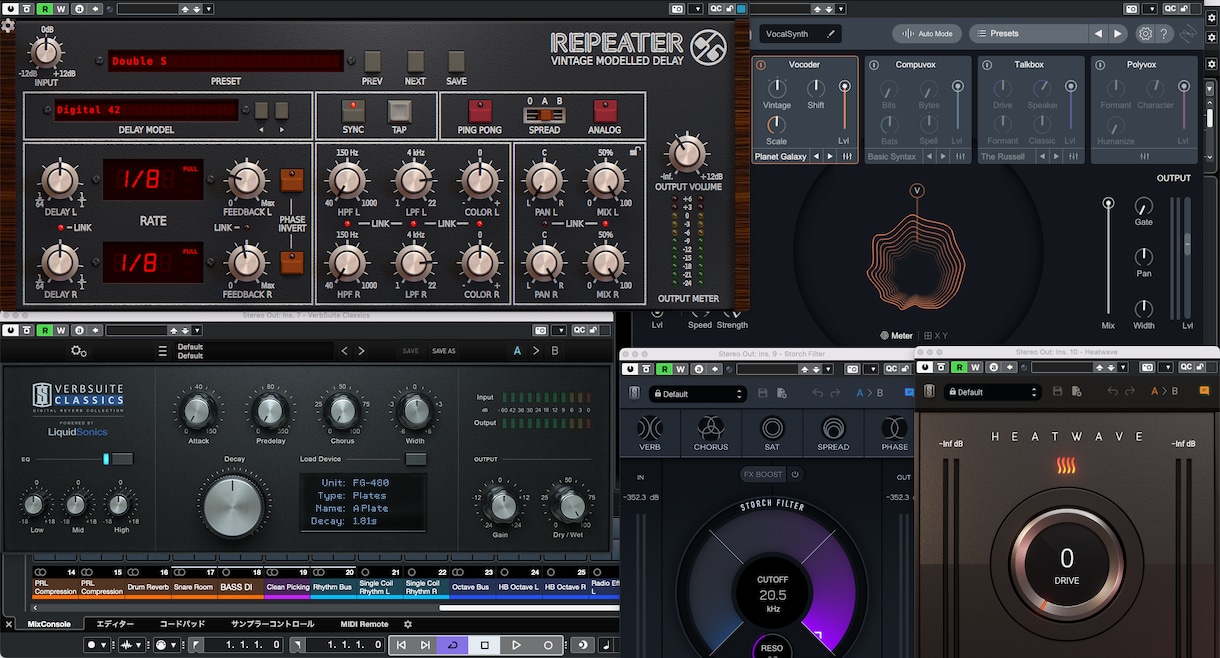Click the VocalSynth Mix slider handle
The height and width of the screenshot is (658, 1220).
click(1108, 203)
